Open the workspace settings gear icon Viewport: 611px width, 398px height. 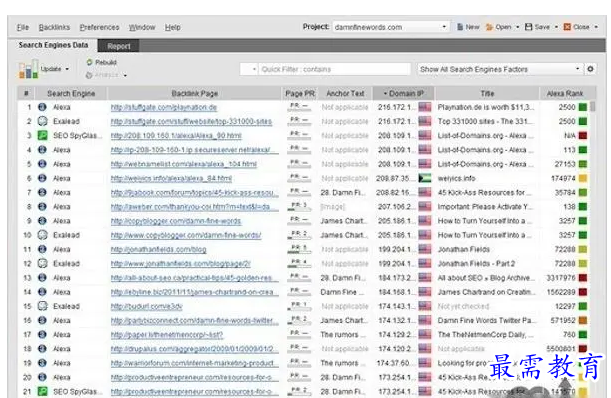click(591, 69)
